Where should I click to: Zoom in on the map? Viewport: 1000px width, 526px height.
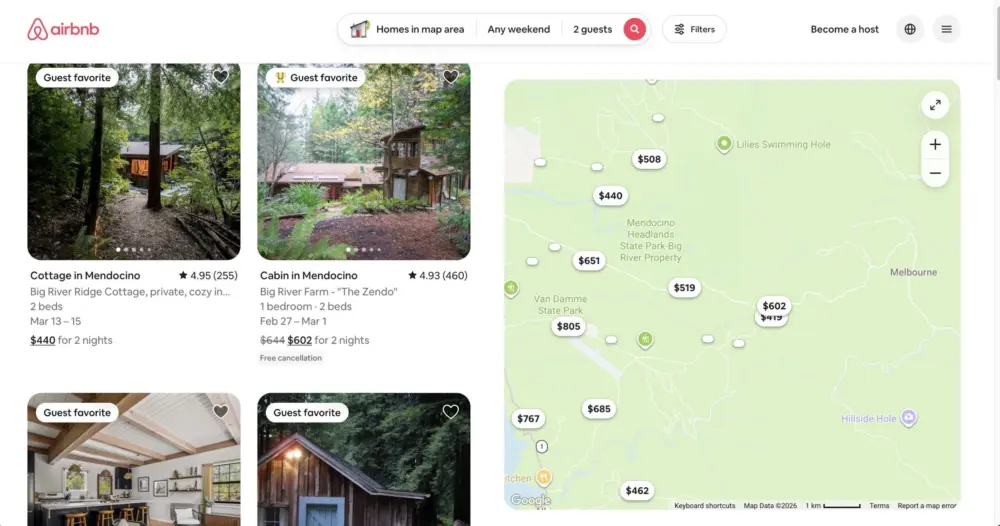pyautogui.click(x=934, y=145)
